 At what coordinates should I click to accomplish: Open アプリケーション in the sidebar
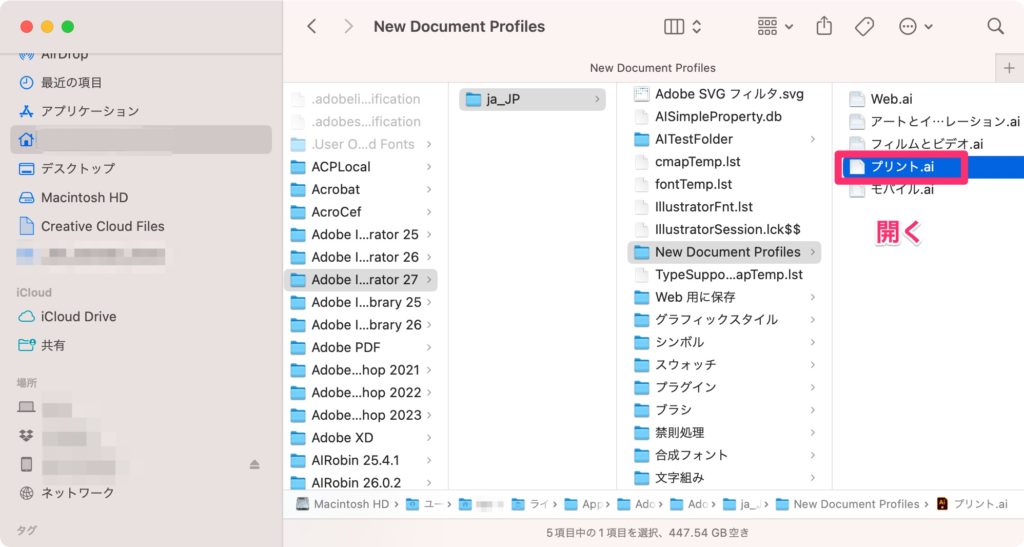click(x=89, y=111)
